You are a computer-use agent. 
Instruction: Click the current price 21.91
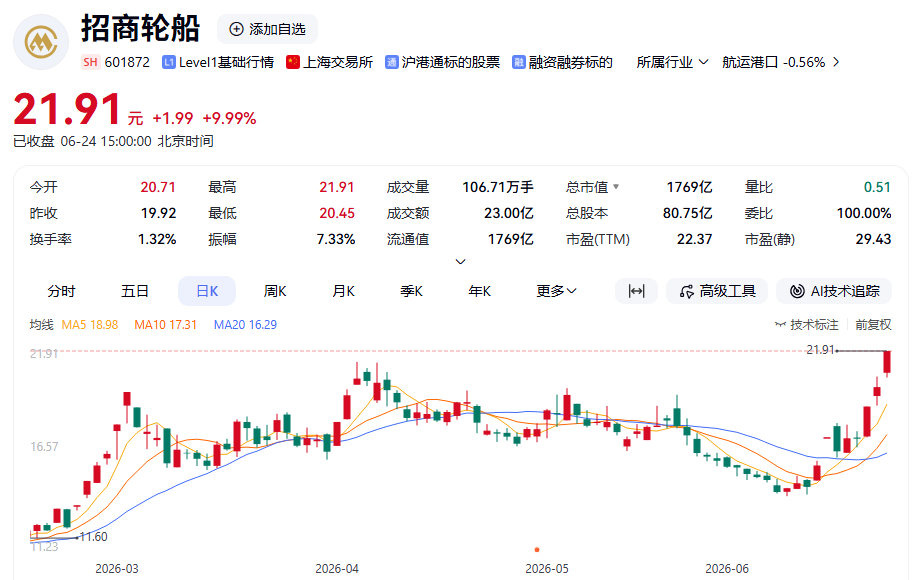pyautogui.click(x=67, y=110)
